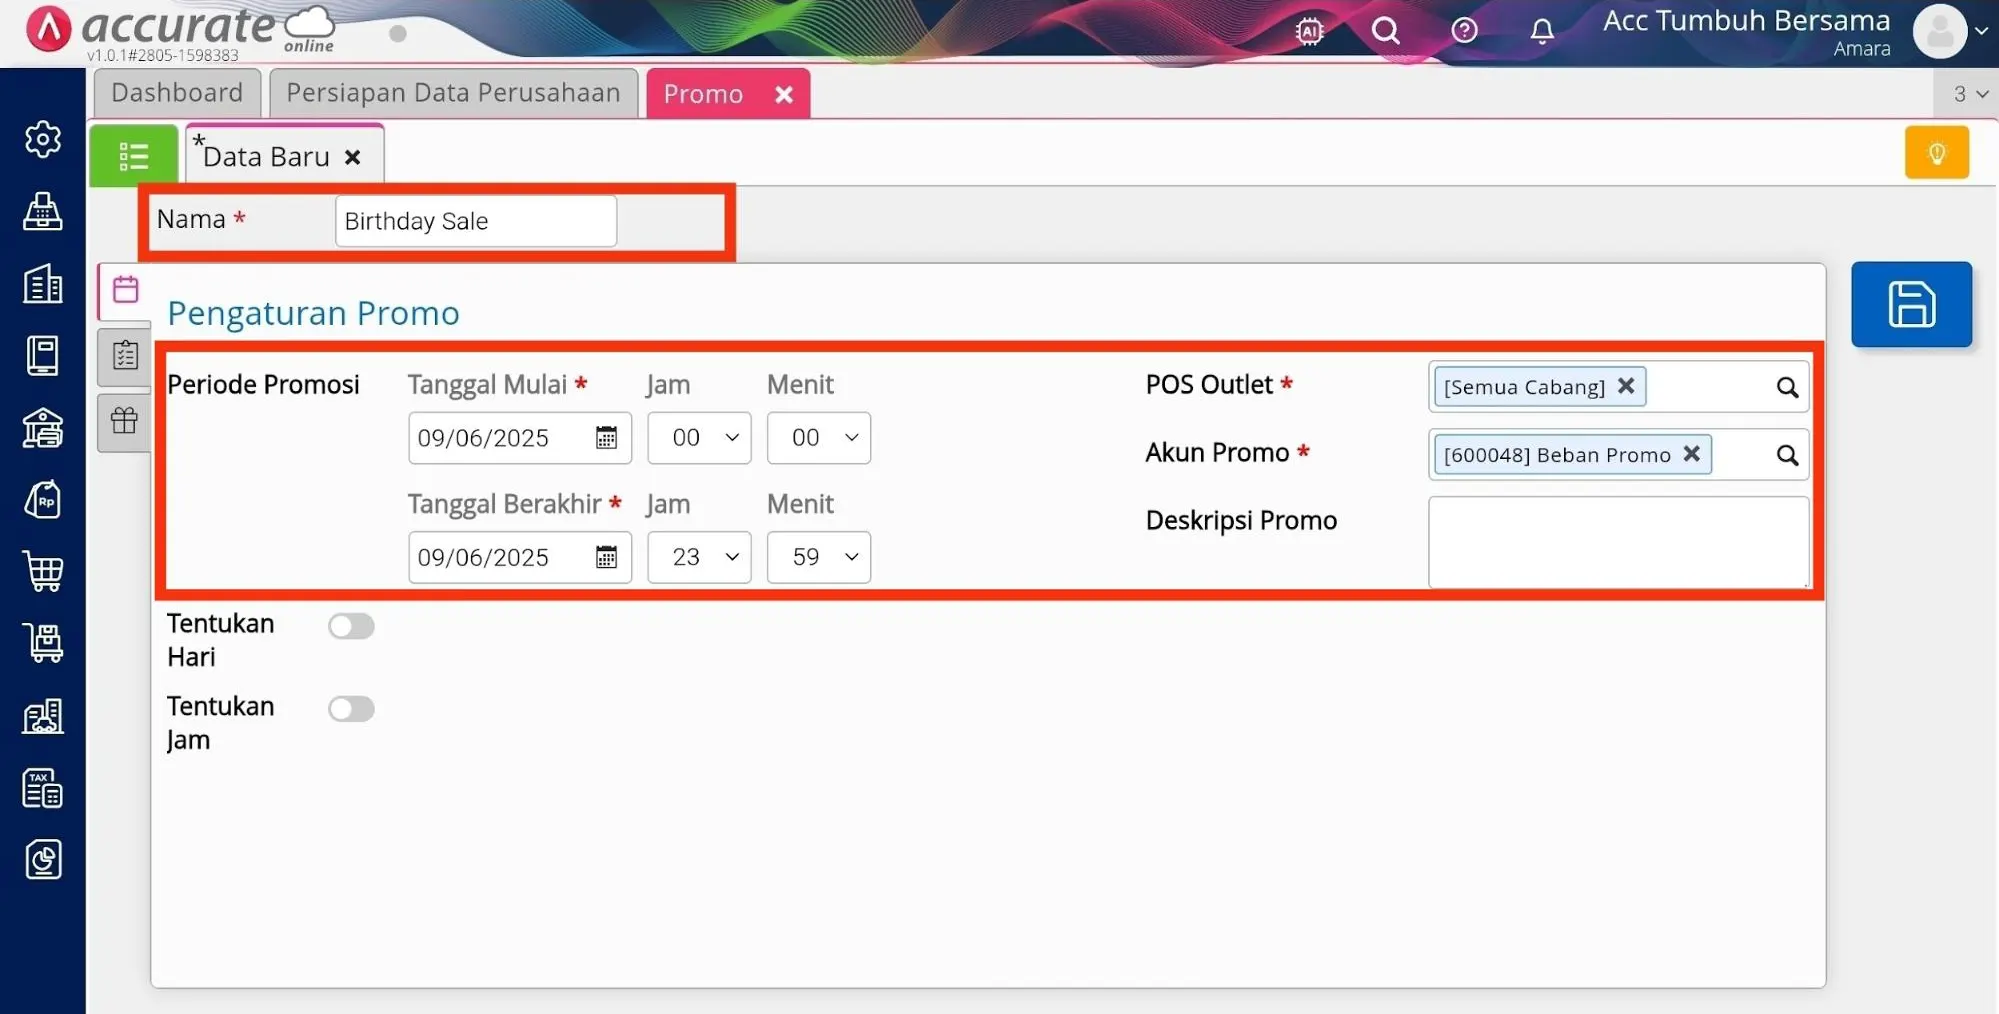Expand end Jam dropdown showing 23
The height and width of the screenshot is (1014, 1999).
[699, 557]
